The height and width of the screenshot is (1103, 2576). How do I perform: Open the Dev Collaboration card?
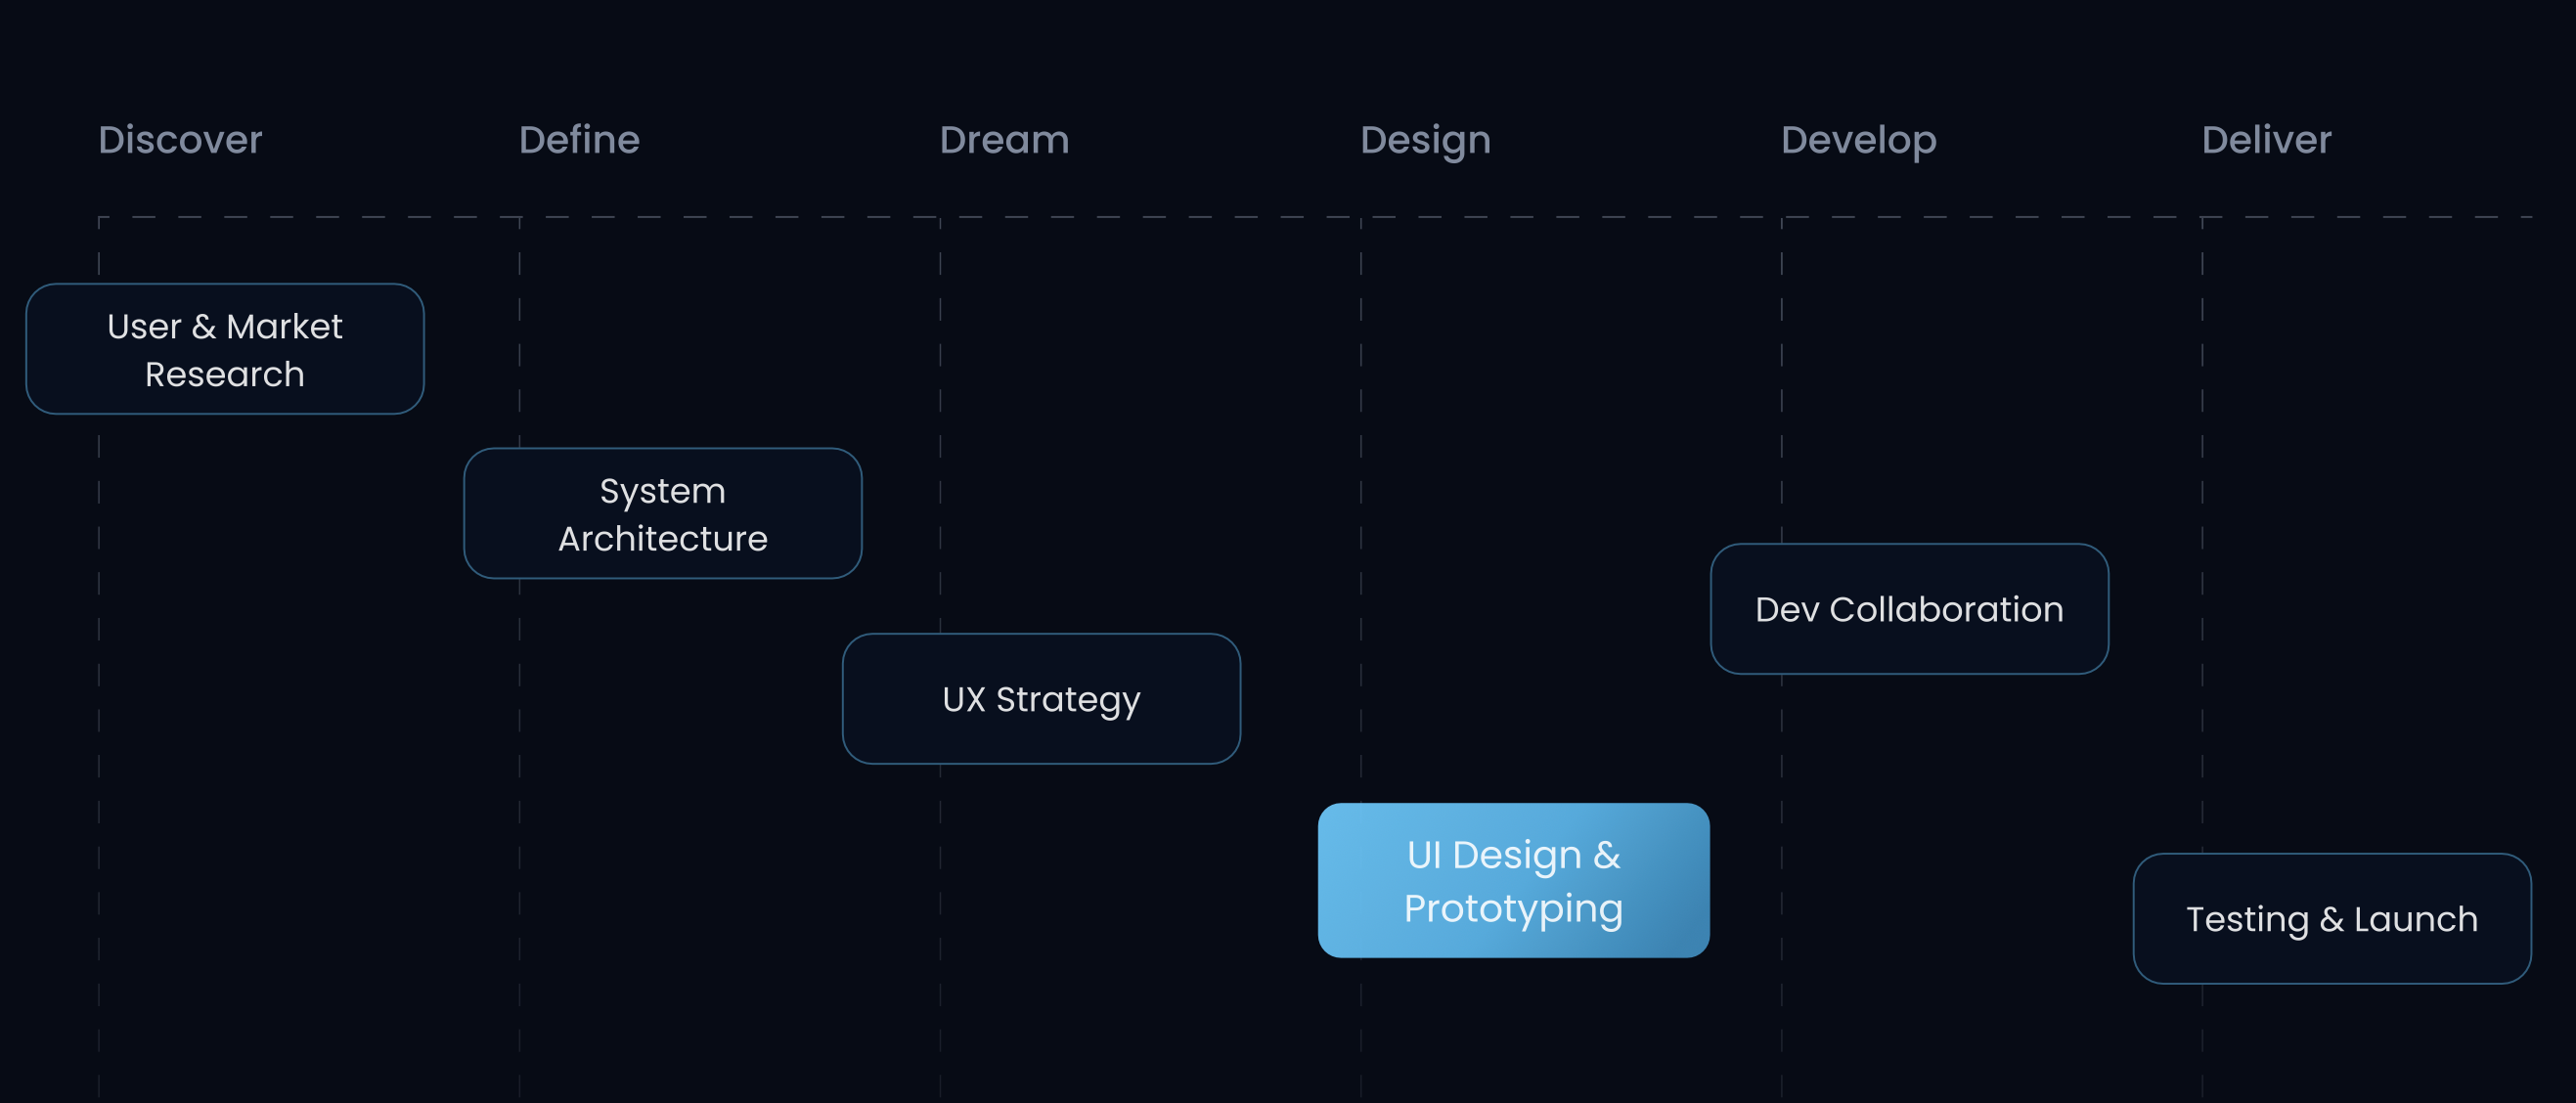(1909, 609)
